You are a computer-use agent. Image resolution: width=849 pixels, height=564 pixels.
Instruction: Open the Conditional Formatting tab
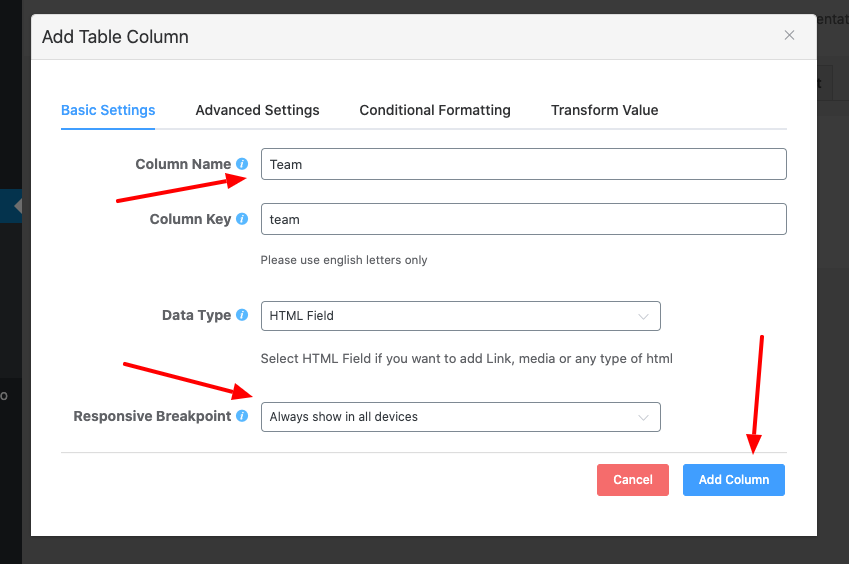pyautogui.click(x=435, y=110)
